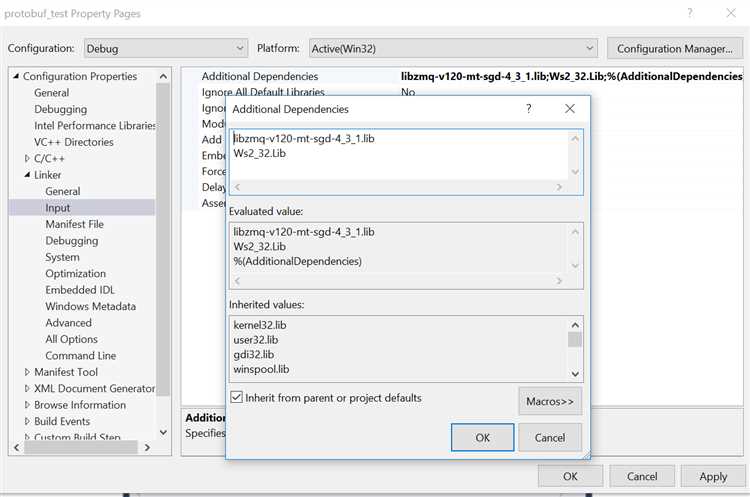This screenshot has height=497, width=750.
Task: Click Cancel in Additional Dependencies dialog
Action: click(550, 438)
